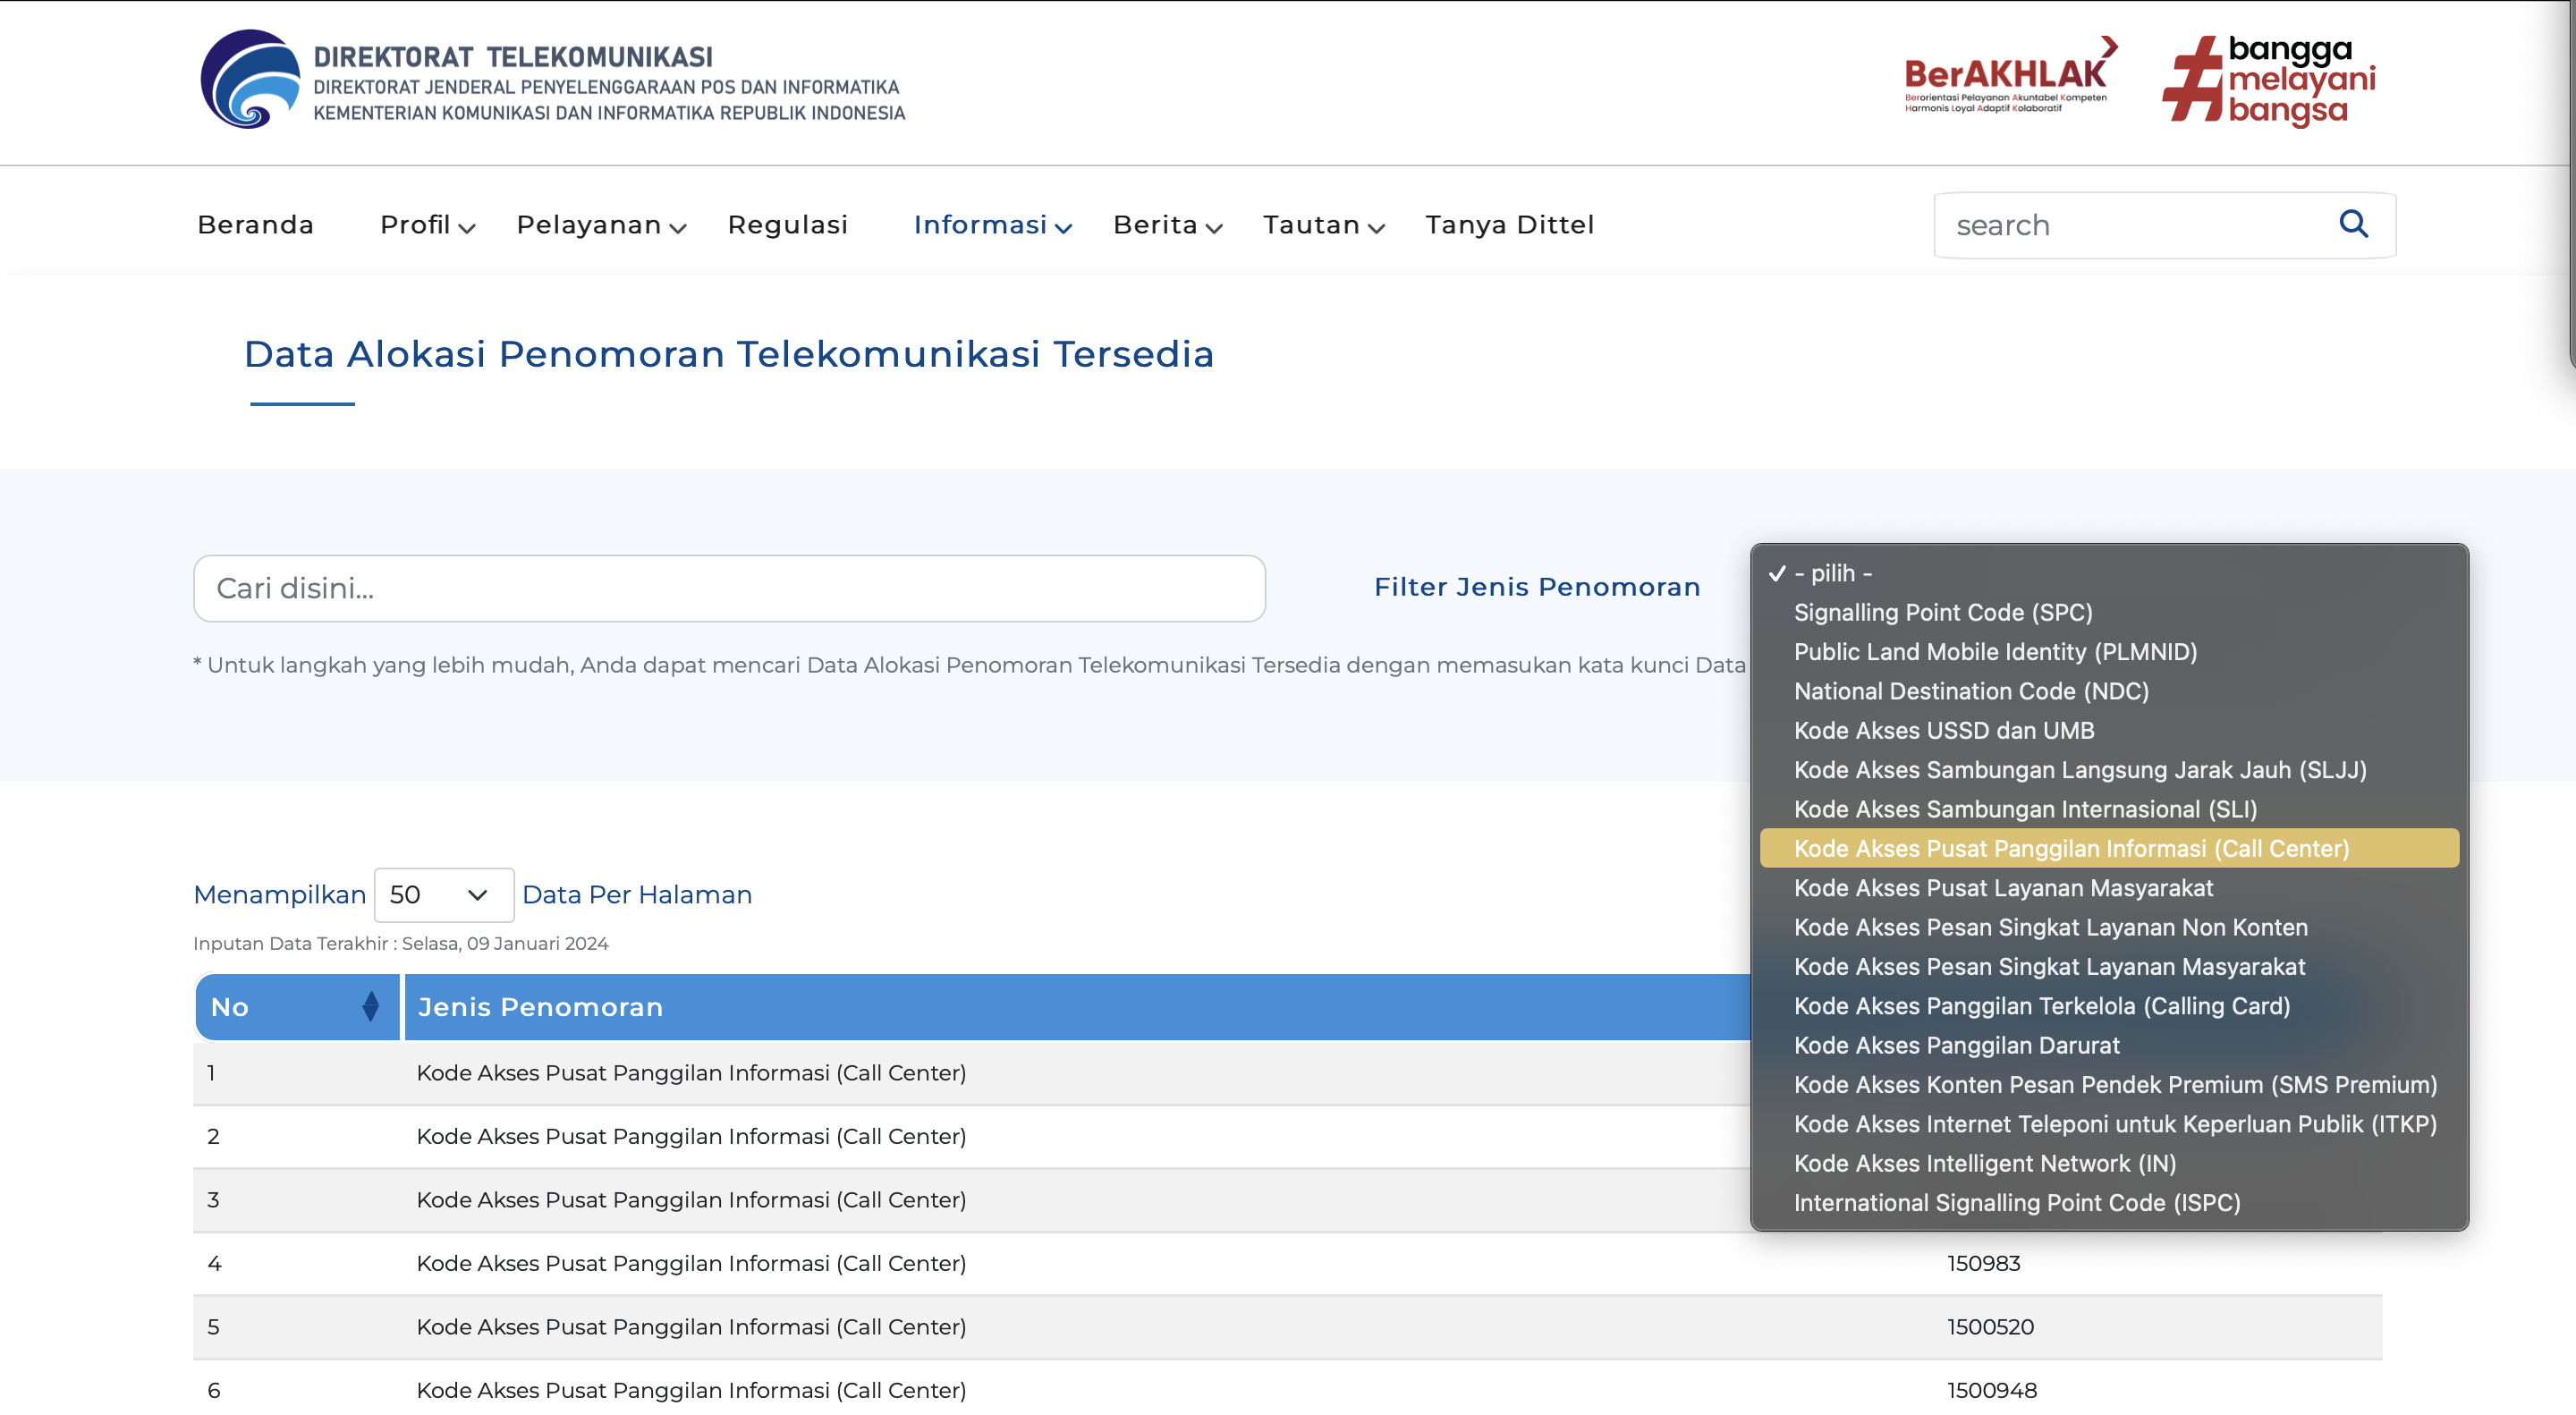2576x1415 pixels.
Task: Select Kode Akses Sambungan Internasional (SLI)
Action: (2109, 809)
